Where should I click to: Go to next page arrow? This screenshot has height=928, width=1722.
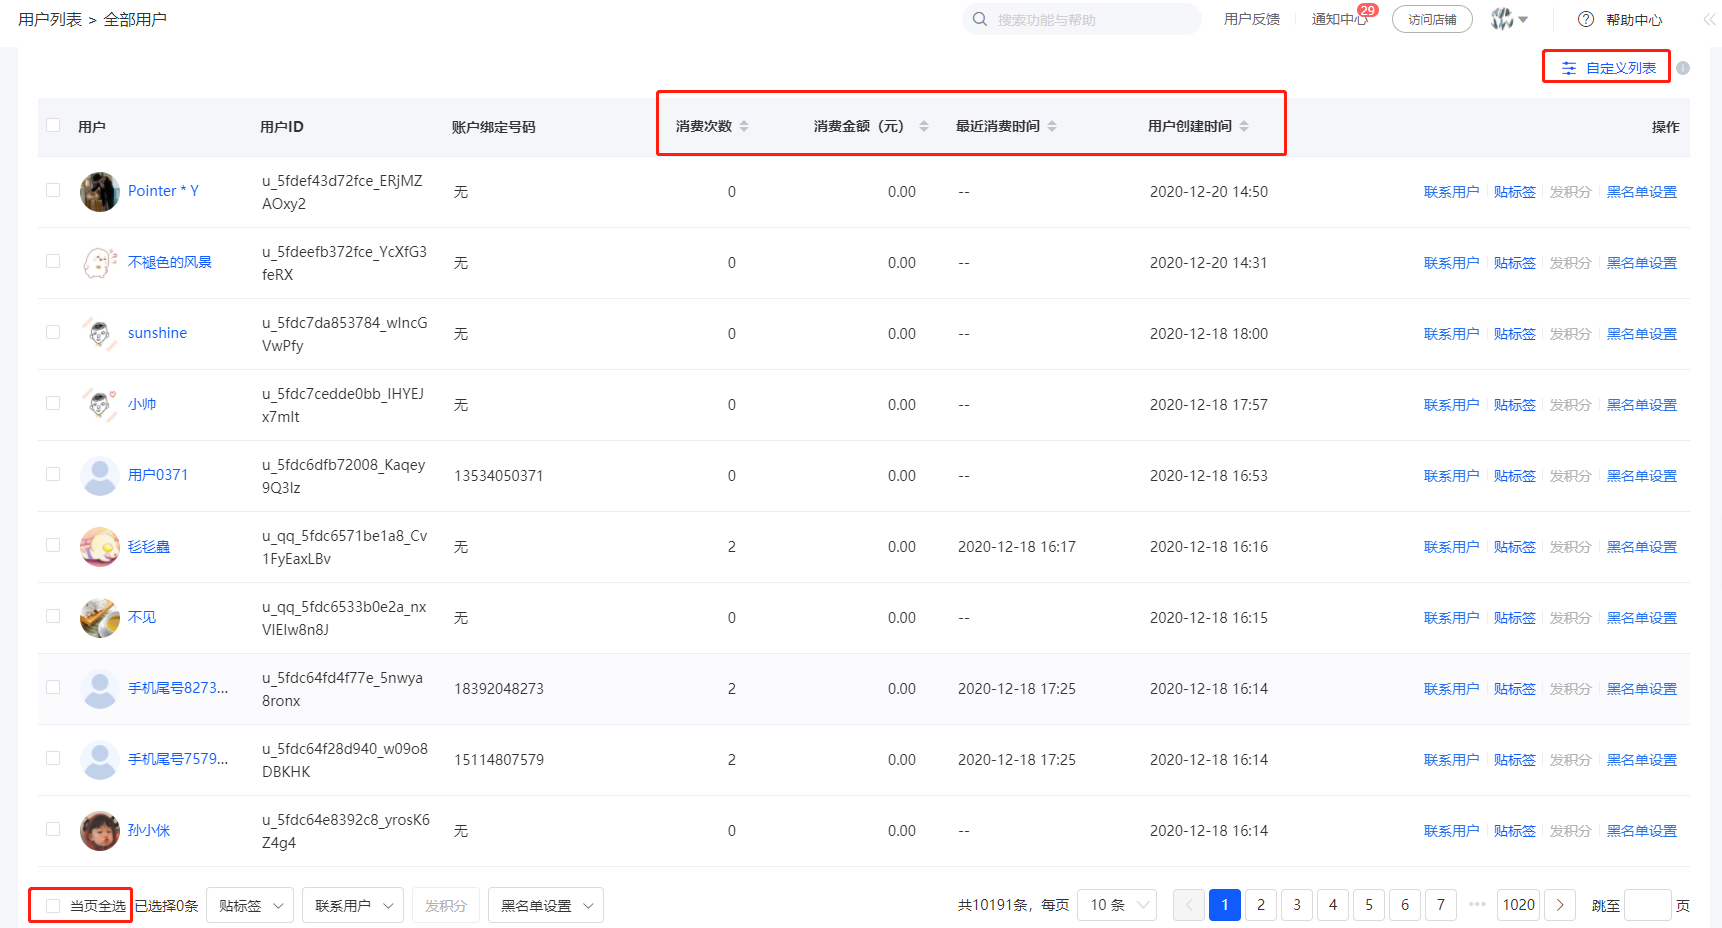point(1560,905)
